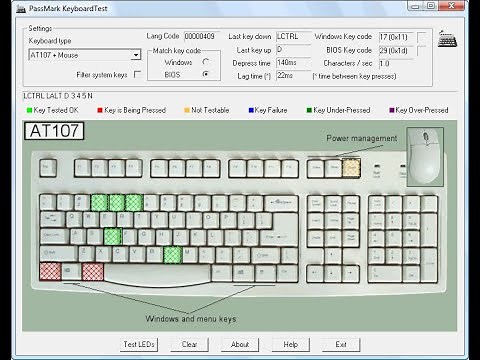Screen dimensions: 480x360
Task: Click the F4 key on the keyboard image
Action: click(x=134, y=168)
